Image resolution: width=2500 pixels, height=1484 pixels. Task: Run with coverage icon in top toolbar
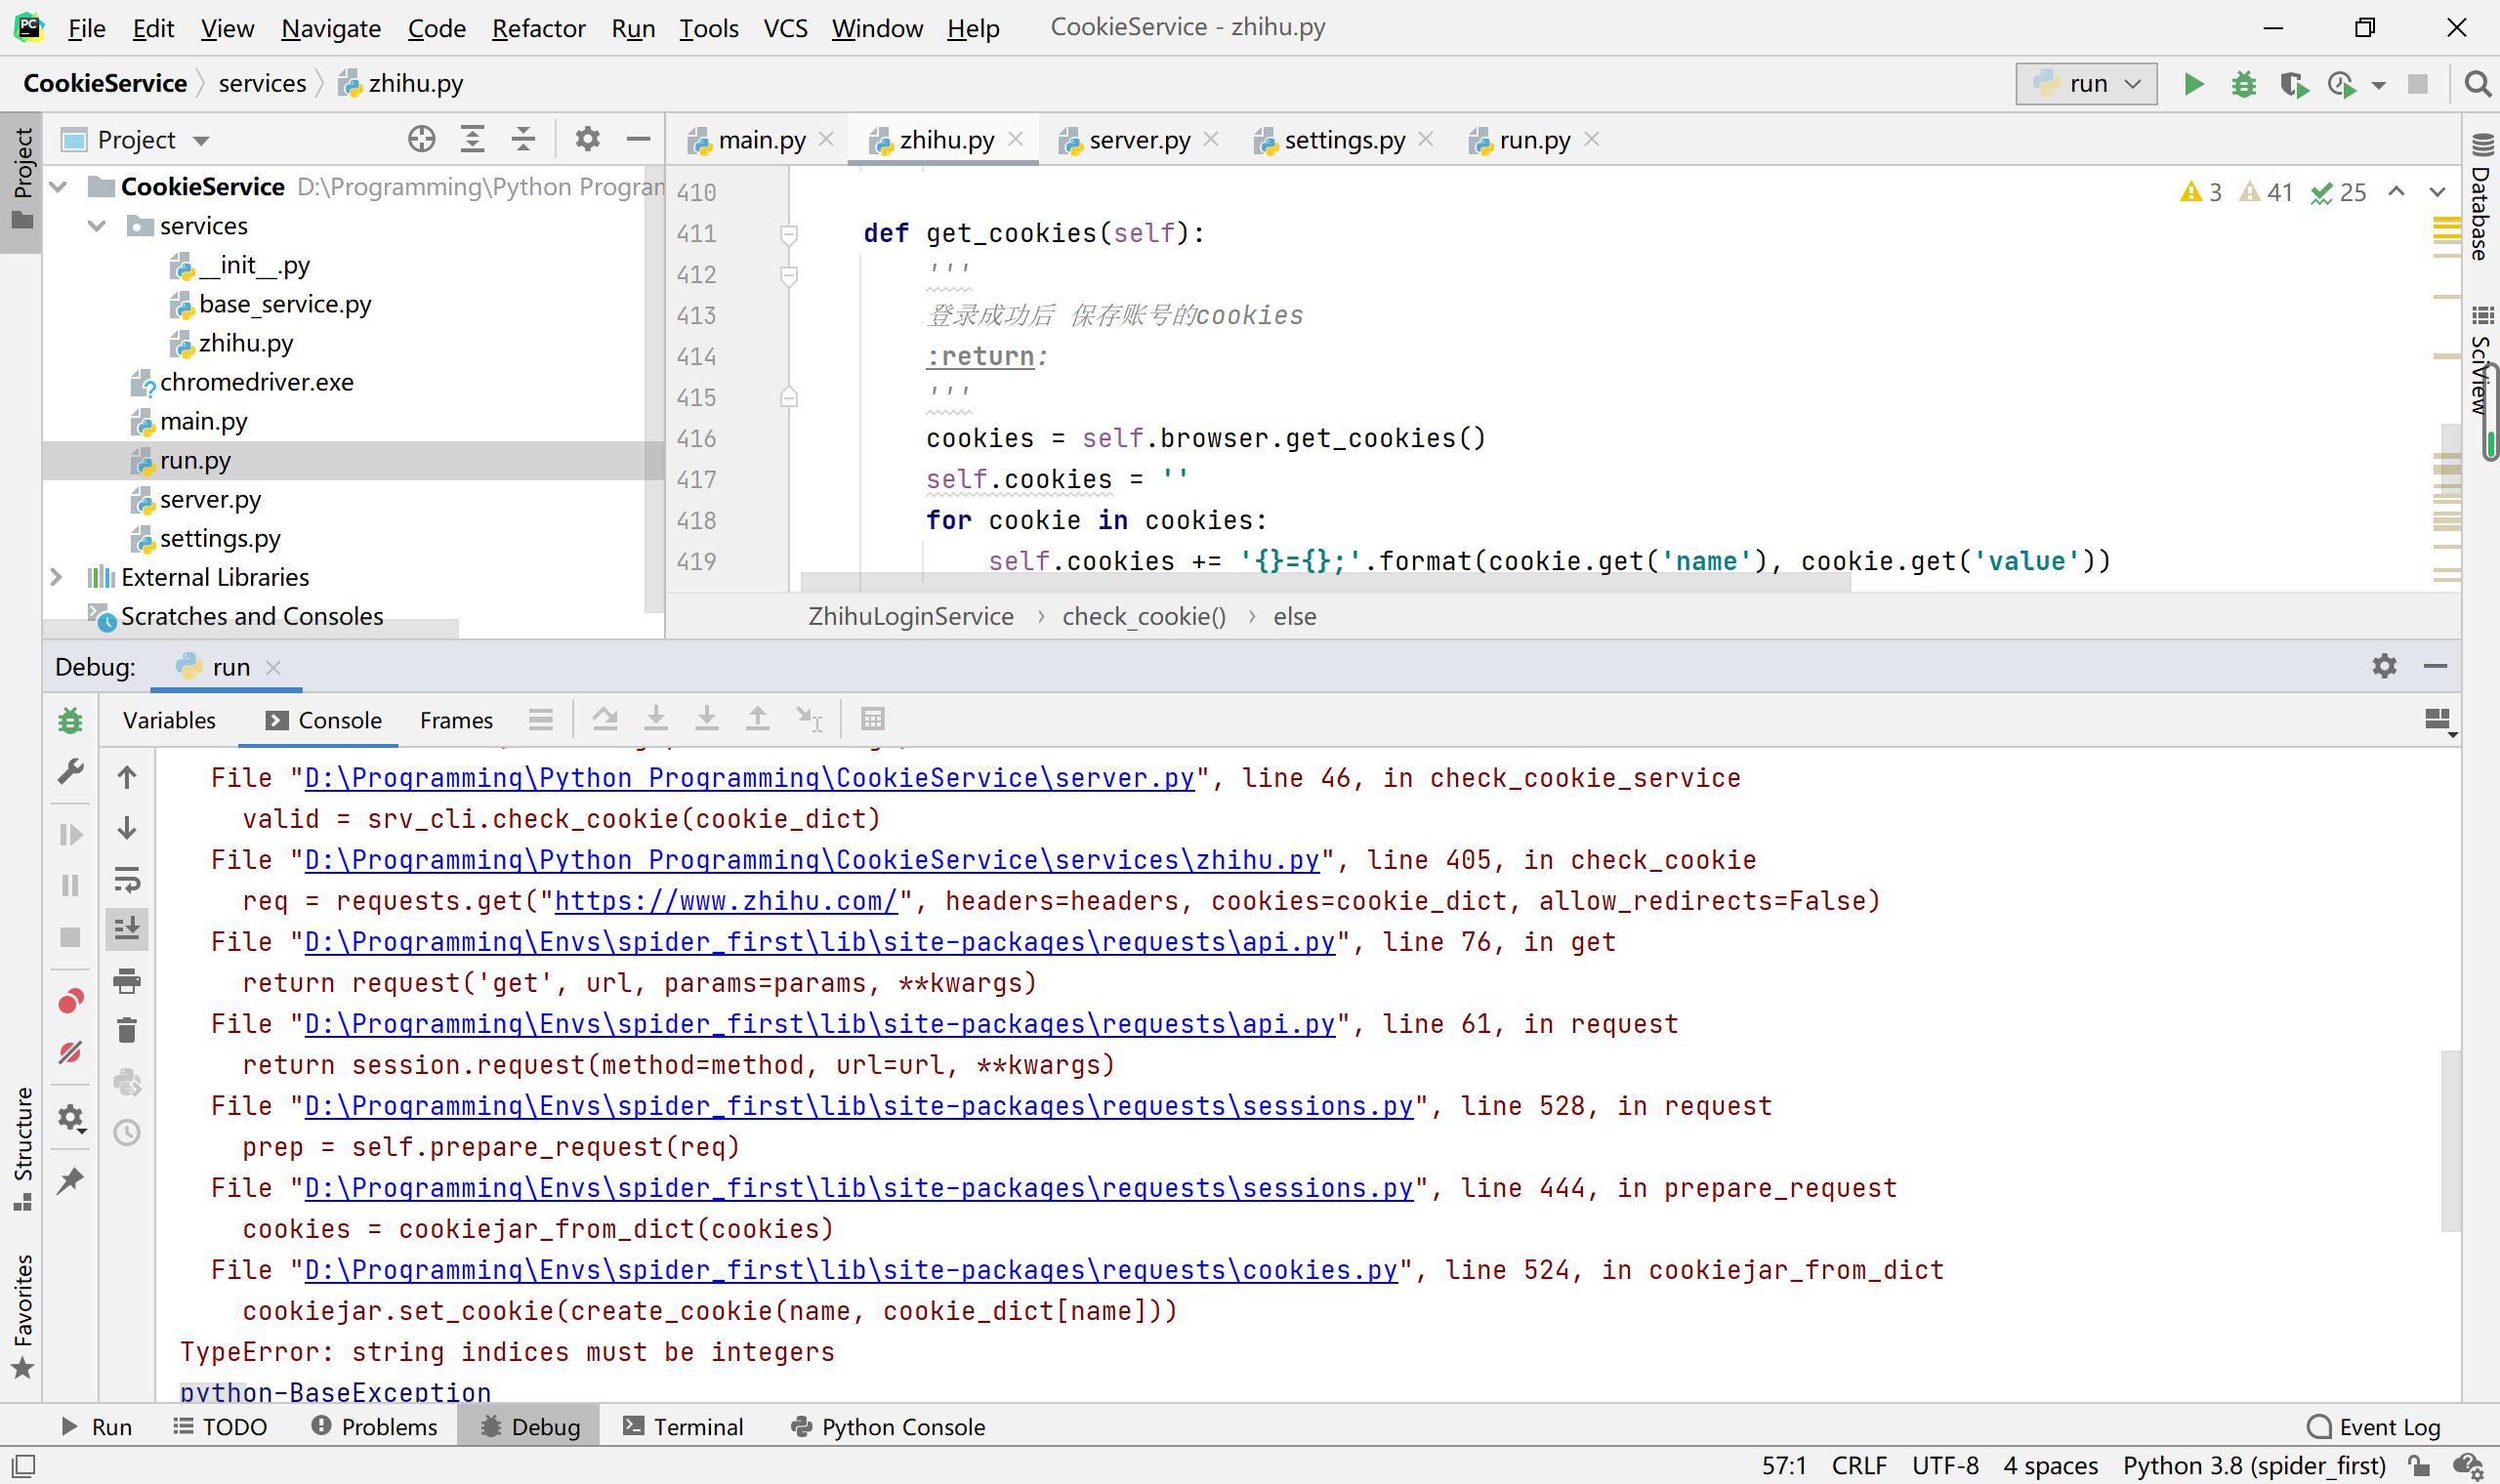(2294, 84)
